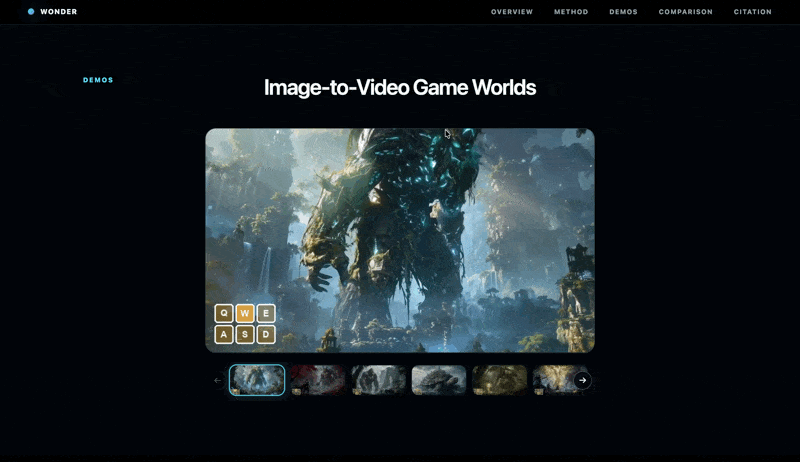
Task: Select the red-toned second thumbnail
Action: point(318,380)
